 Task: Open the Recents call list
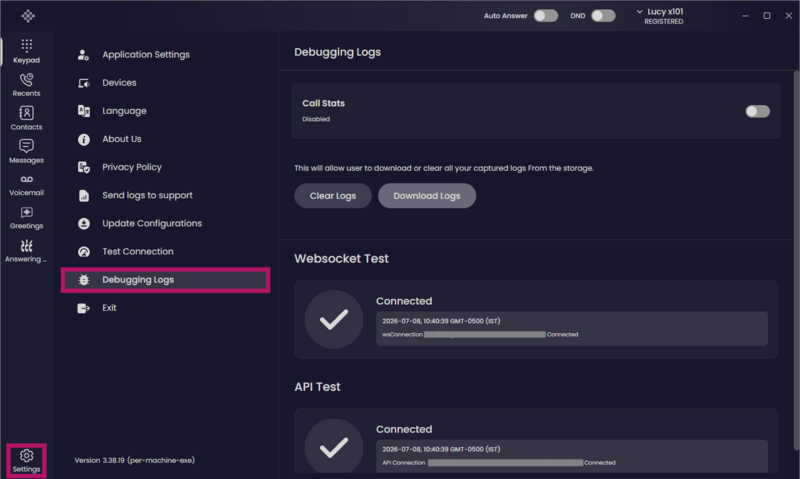tap(27, 85)
